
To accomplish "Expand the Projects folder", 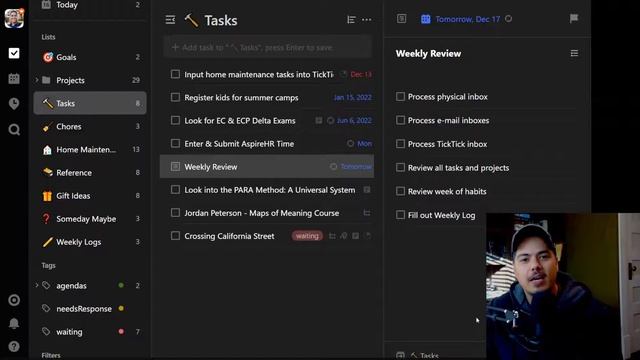I will point(37,80).
